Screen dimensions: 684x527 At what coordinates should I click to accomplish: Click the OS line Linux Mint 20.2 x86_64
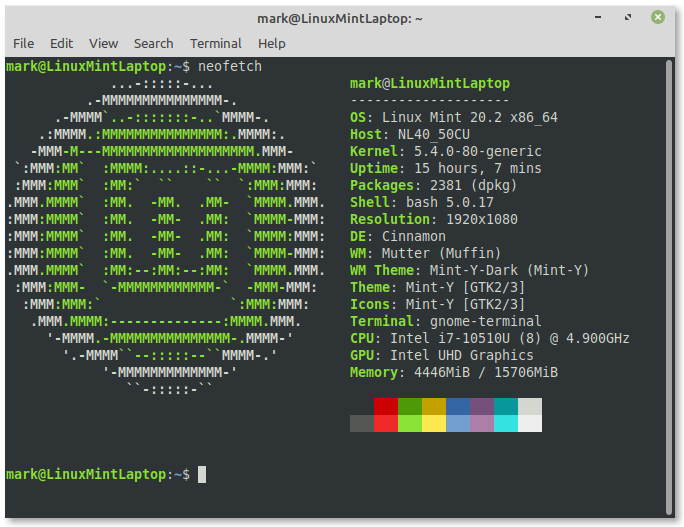click(x=454, y=117)
